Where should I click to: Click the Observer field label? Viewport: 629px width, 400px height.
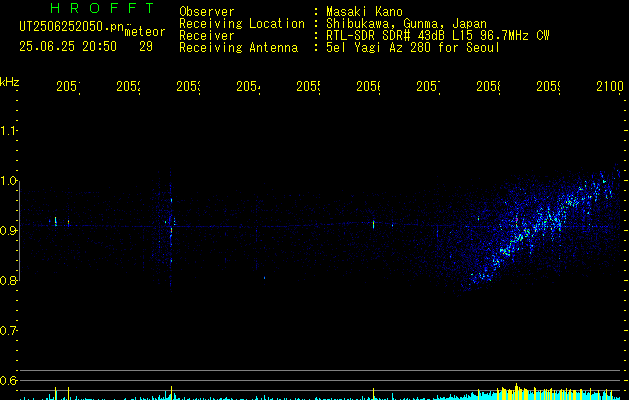tap(207, 12)
